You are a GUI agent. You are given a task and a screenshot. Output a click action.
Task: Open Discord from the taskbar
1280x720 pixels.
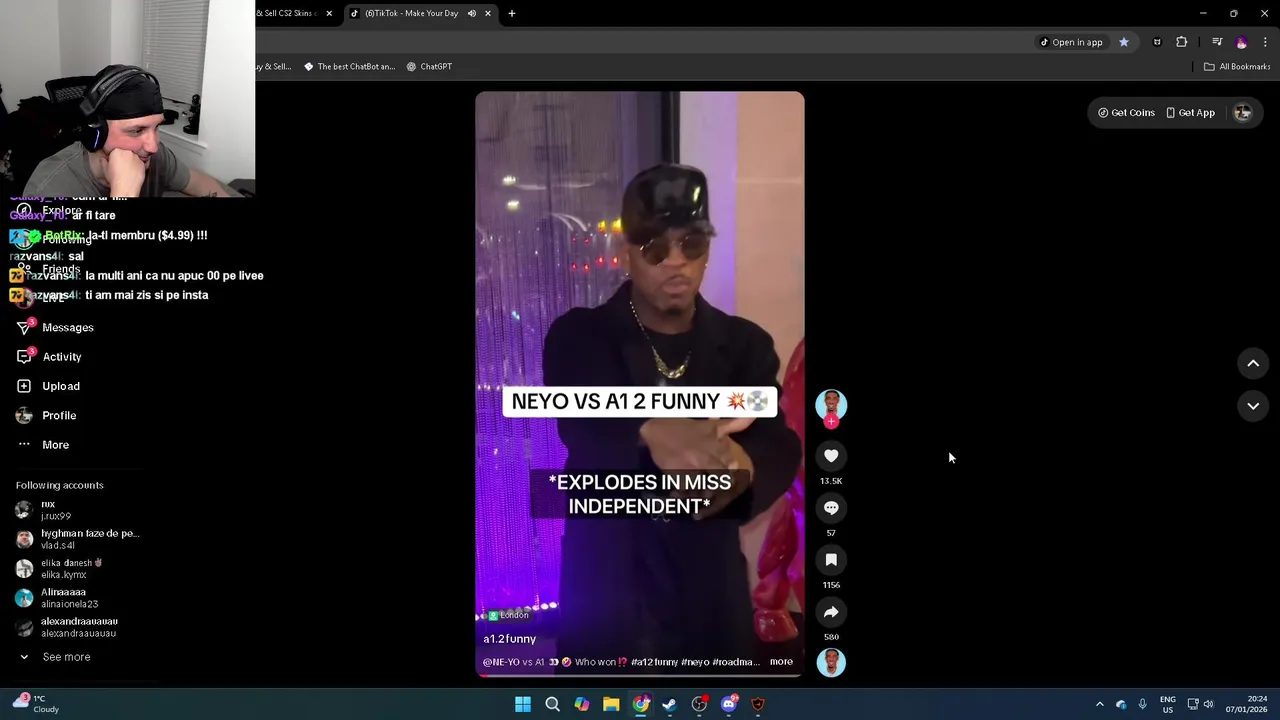pyautogui.click(x=729, y=705)
